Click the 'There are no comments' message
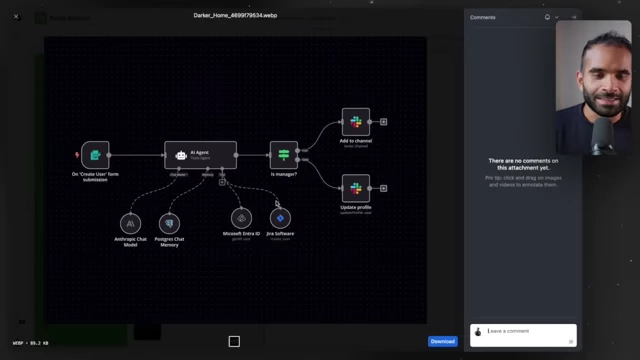The image size is (640, 360). coord(523,164)
